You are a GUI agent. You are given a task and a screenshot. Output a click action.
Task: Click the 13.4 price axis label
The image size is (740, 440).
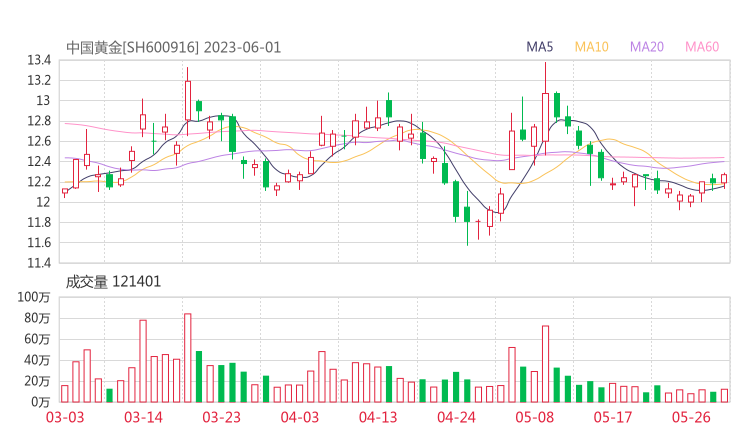pyautogui.click(x=39, y=60)
